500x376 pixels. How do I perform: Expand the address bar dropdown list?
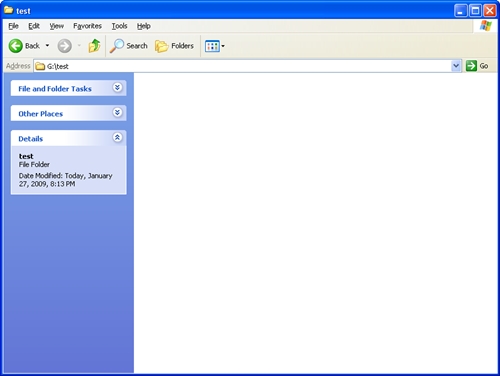click(x=456, y=66)
